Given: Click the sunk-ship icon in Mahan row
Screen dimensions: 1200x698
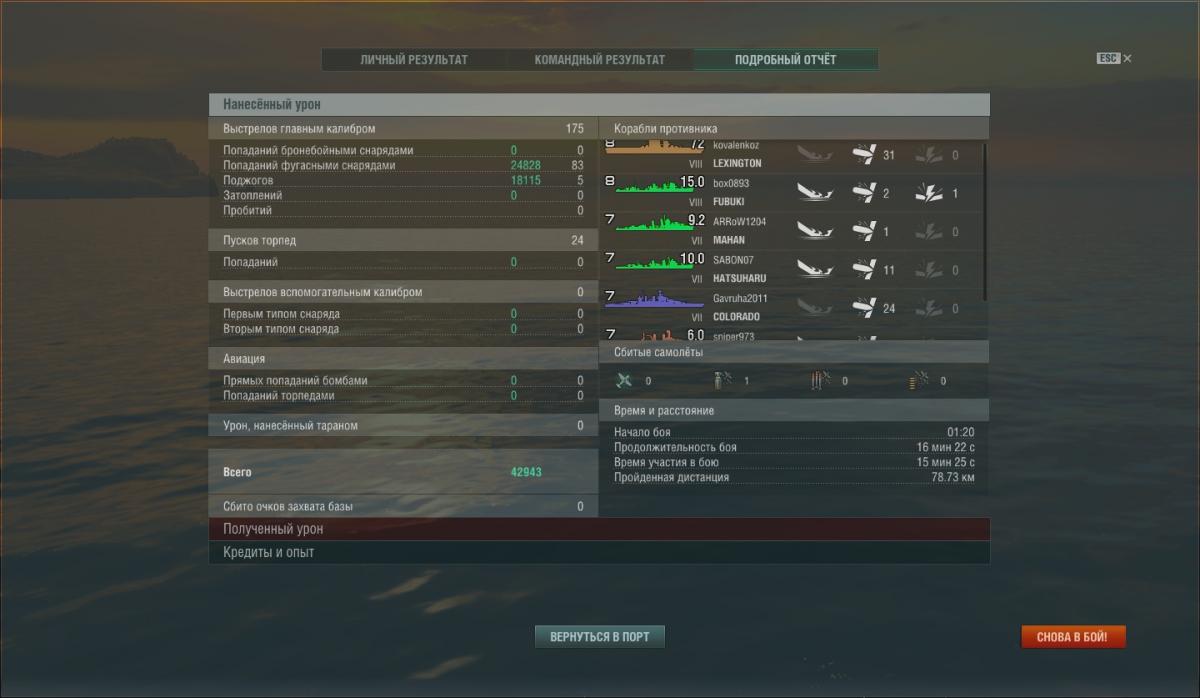Looking at the screenshot, I should pos(816,231).
